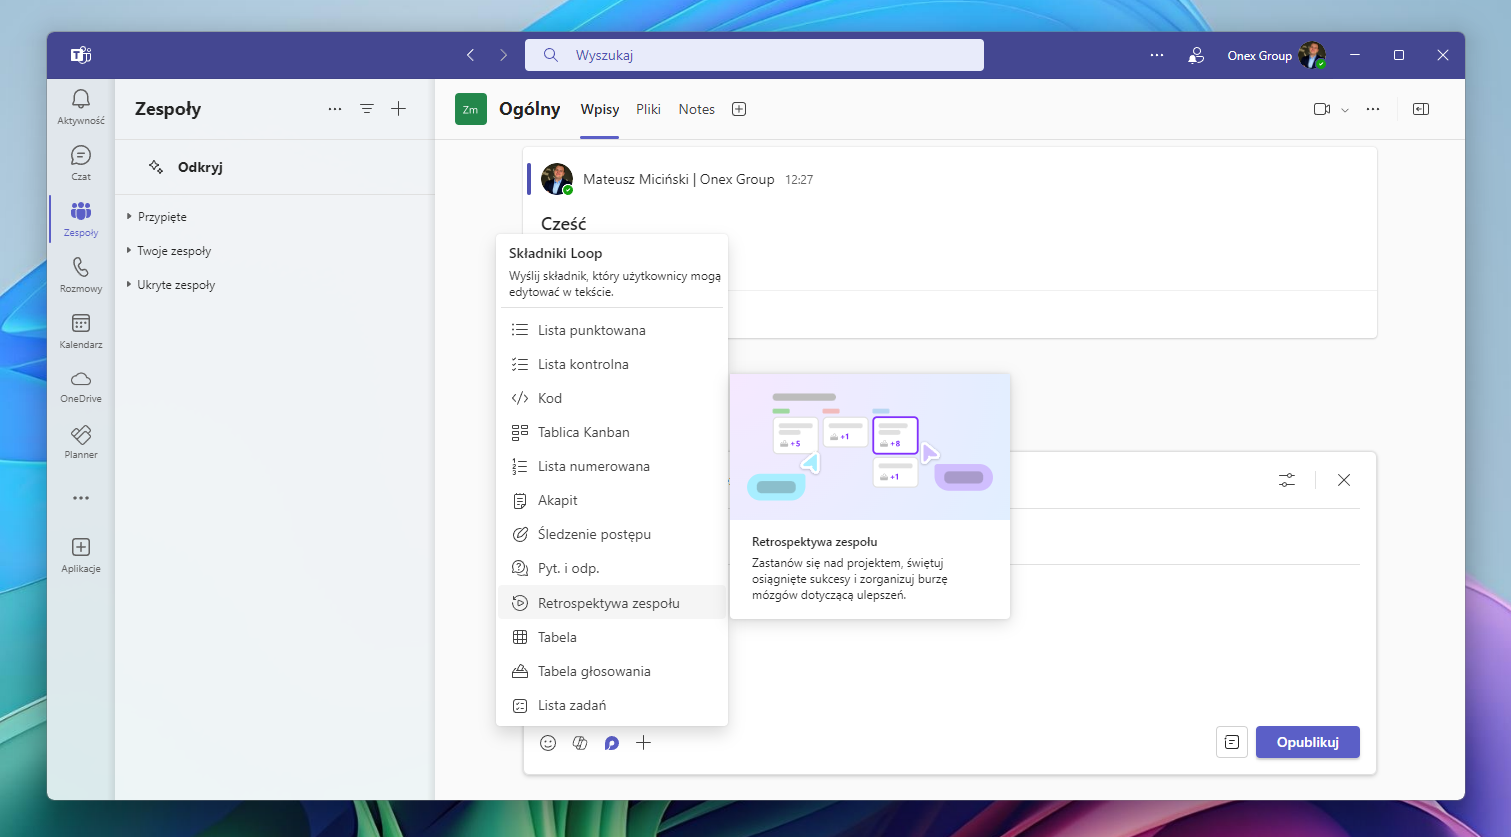Click the Teams logo in title bar

click(81, 55)
